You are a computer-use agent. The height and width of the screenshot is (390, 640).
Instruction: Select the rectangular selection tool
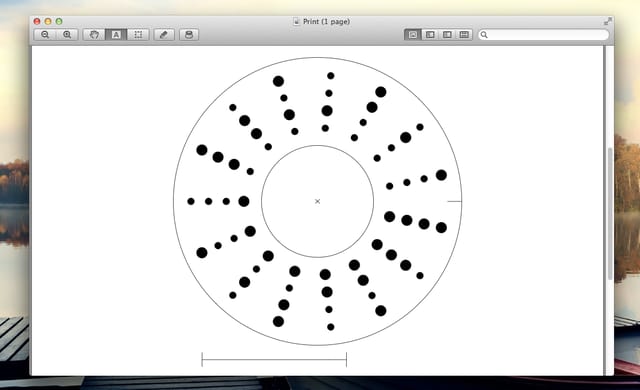pos(138,35)
